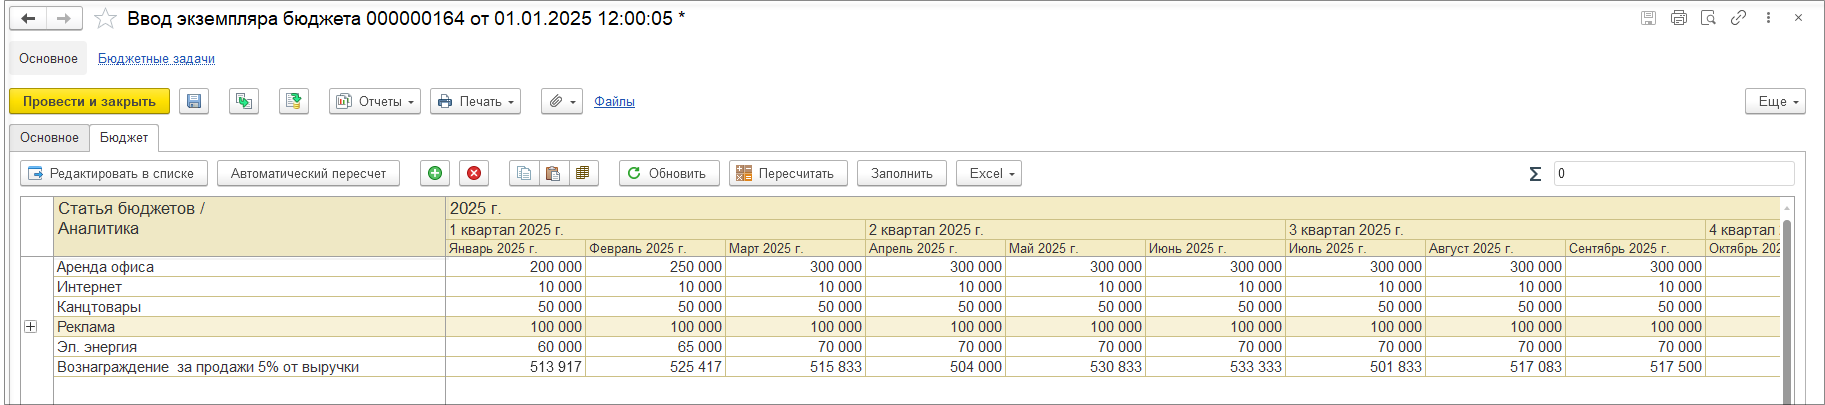Image resolution: width=1825 pixels, height=405 pixels.
Task: Click the sum total input field
Action: [1673, 173]
